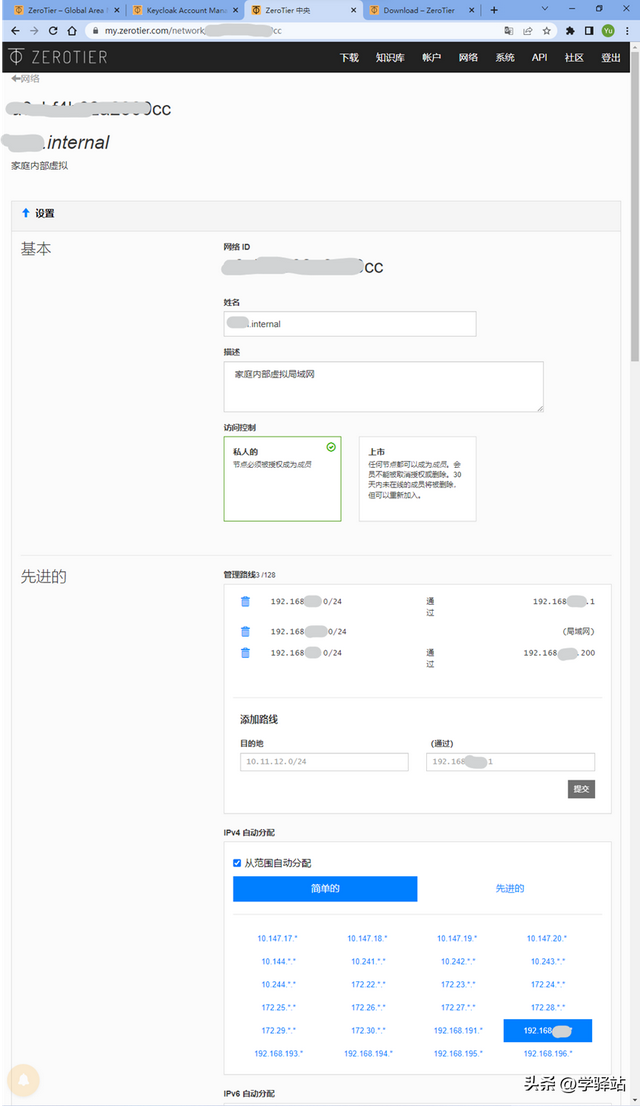The image size is (640, 1106).
Task: Open 网络 in the top navigation bar
Action: coord(469,58)
